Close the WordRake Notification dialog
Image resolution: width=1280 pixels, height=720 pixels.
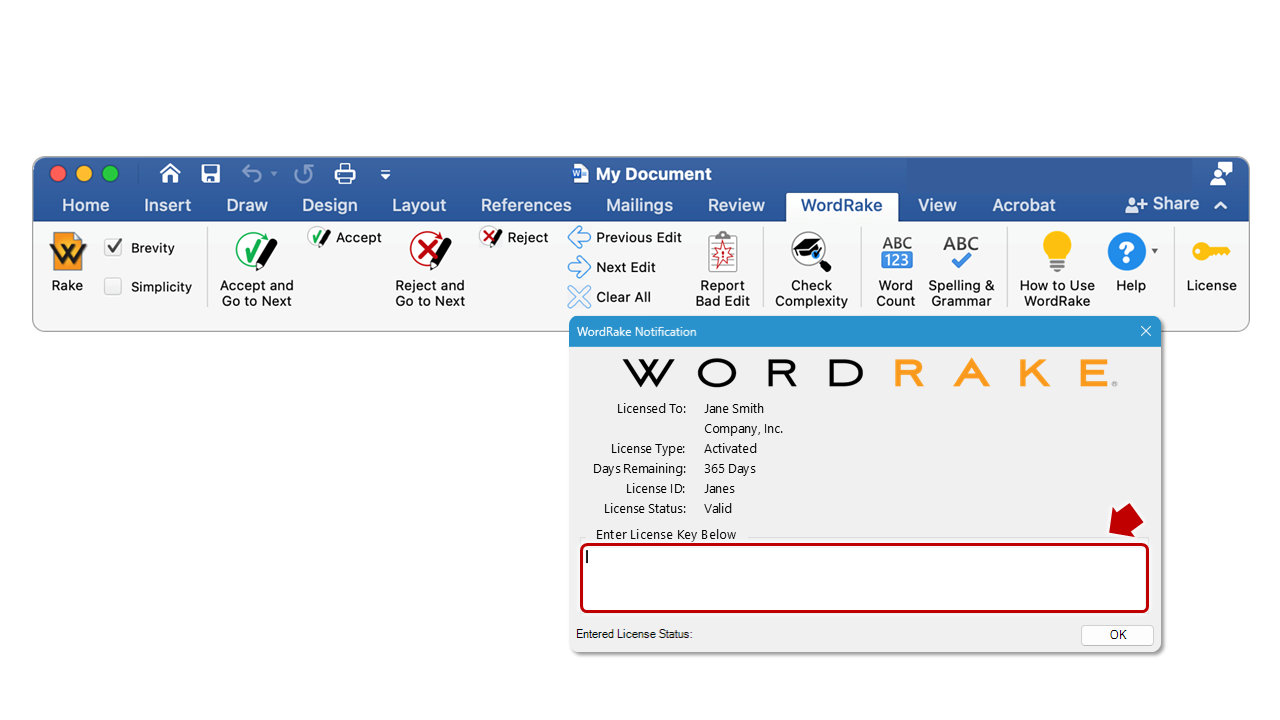tap(1146, 331)
